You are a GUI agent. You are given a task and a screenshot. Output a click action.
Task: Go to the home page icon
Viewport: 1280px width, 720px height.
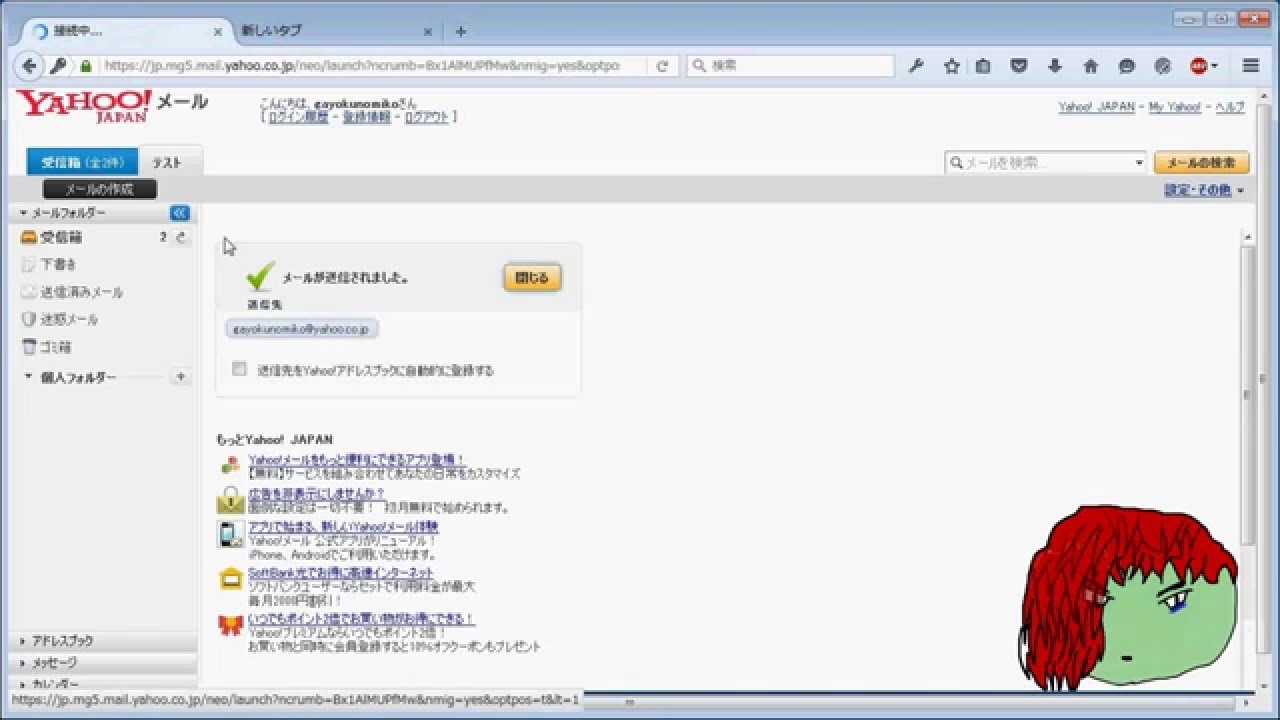1091,66
